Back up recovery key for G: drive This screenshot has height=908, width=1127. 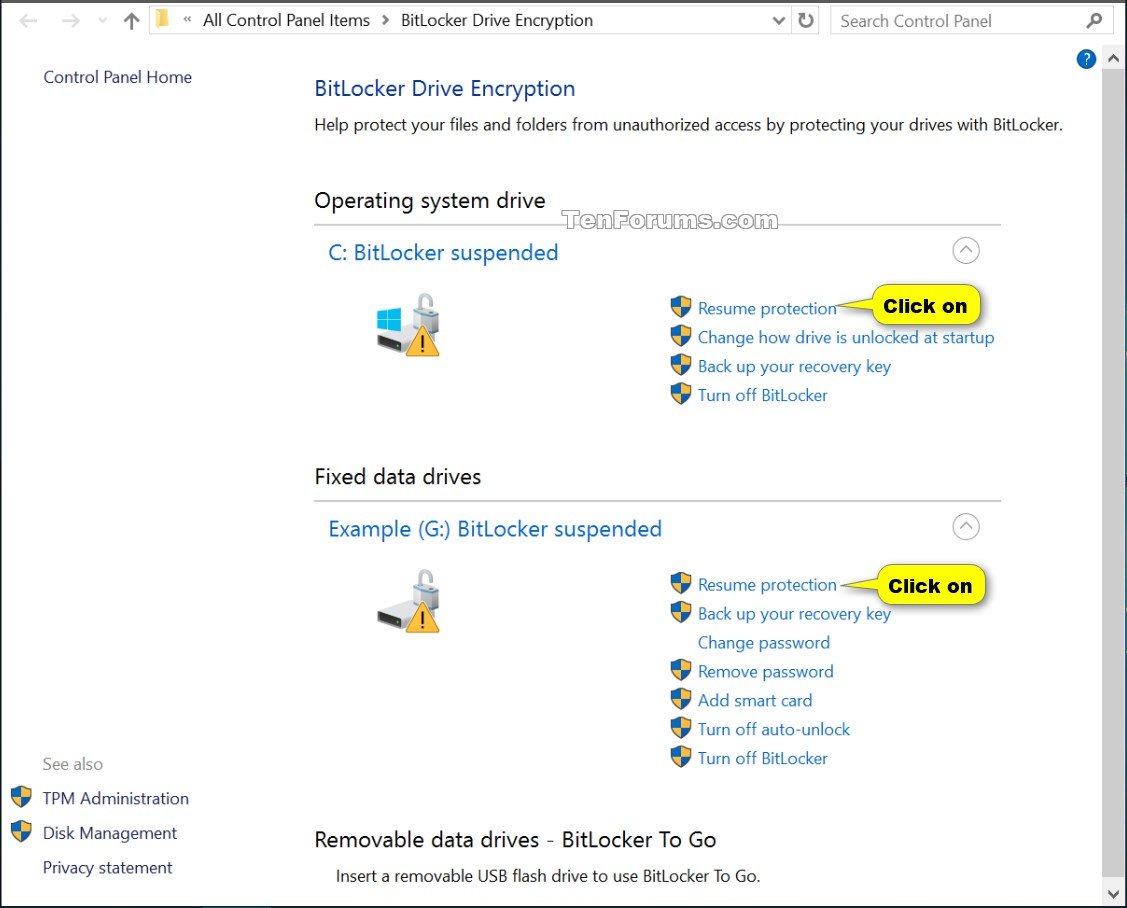794,614
